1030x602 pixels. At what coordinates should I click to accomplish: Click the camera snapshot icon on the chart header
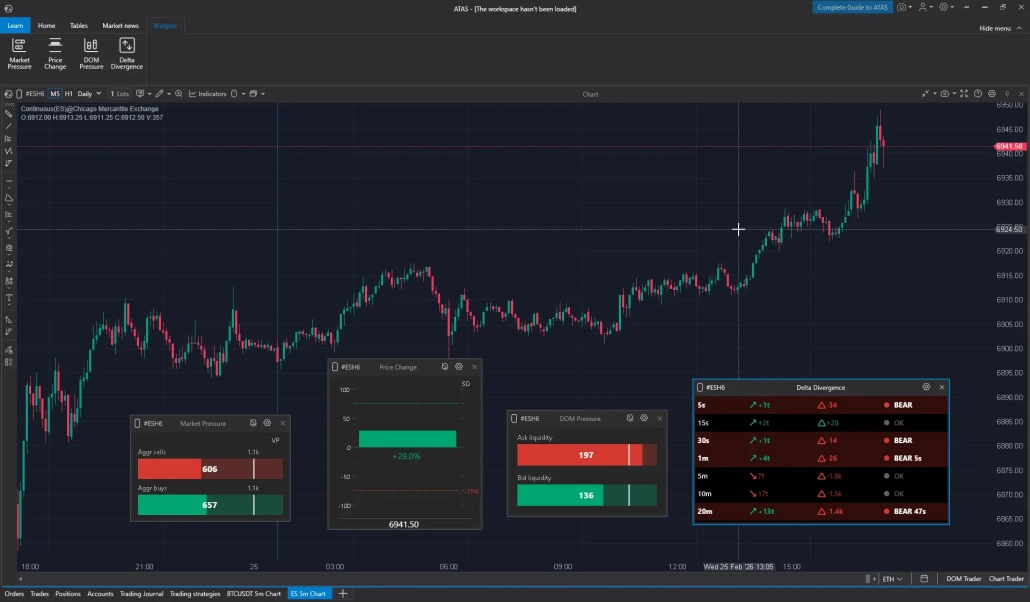[x=945, y=94]
